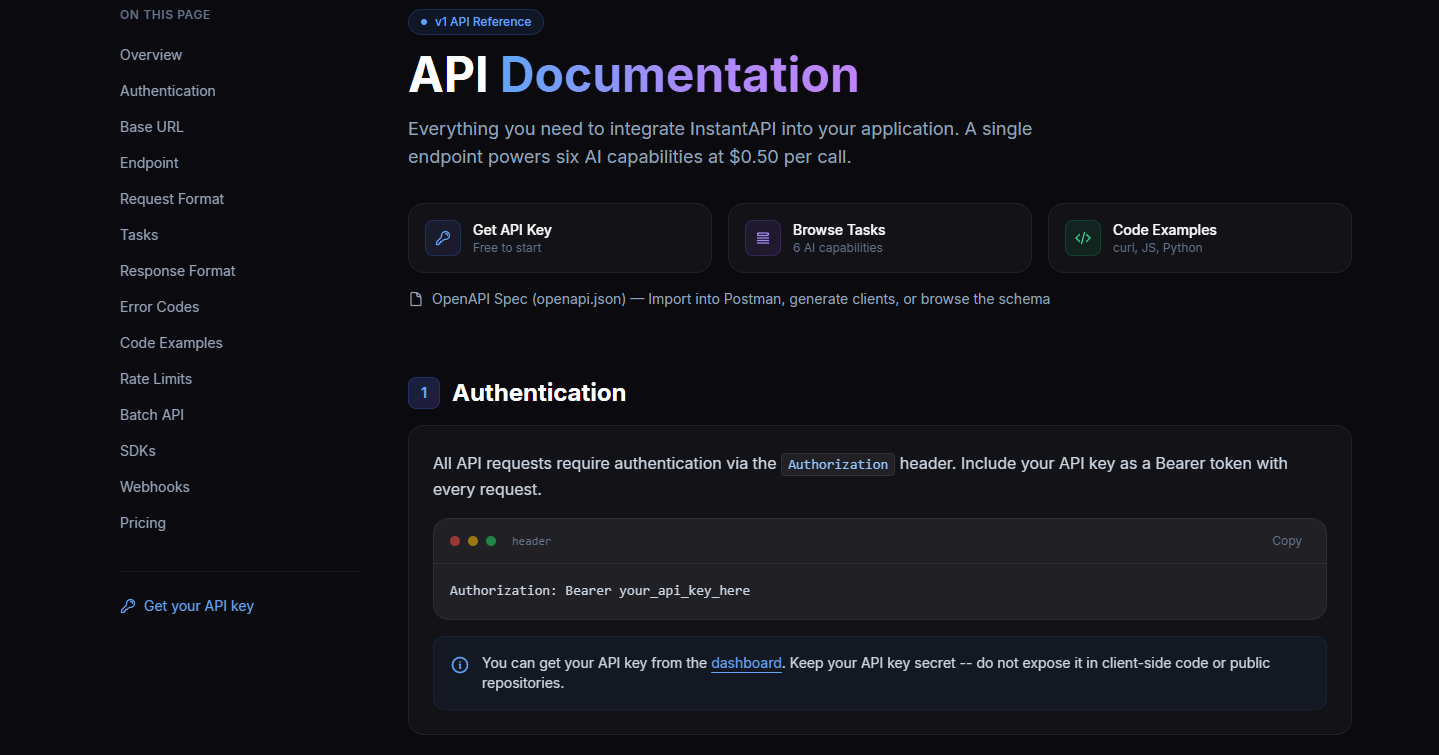Select Endpoint in the sidebar navigation
Viewport: 1439px width, 755px height.
click(x=149, y=163)
